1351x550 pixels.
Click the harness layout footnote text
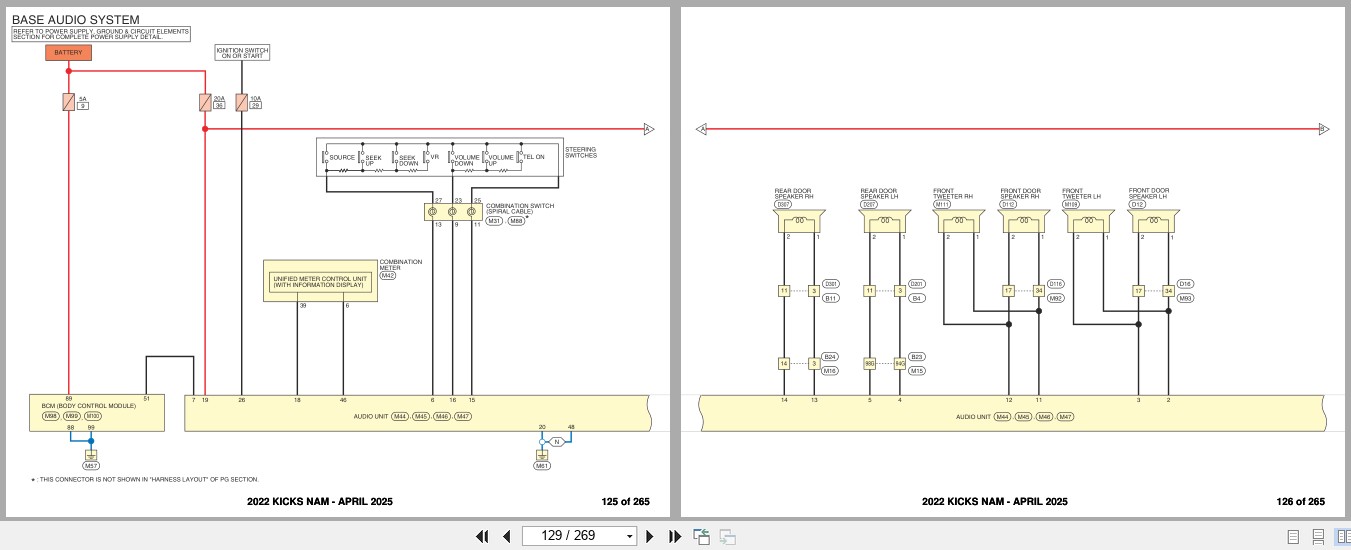tap(145, 480)
